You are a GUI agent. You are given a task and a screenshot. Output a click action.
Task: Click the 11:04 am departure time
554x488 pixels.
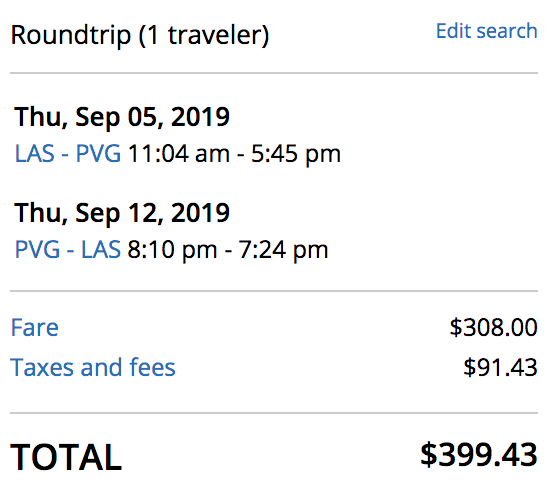[x=178, y=154]
